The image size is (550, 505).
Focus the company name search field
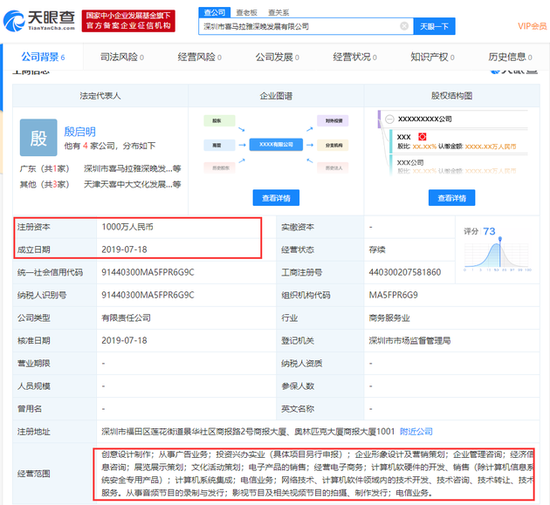tap(300, 26)
